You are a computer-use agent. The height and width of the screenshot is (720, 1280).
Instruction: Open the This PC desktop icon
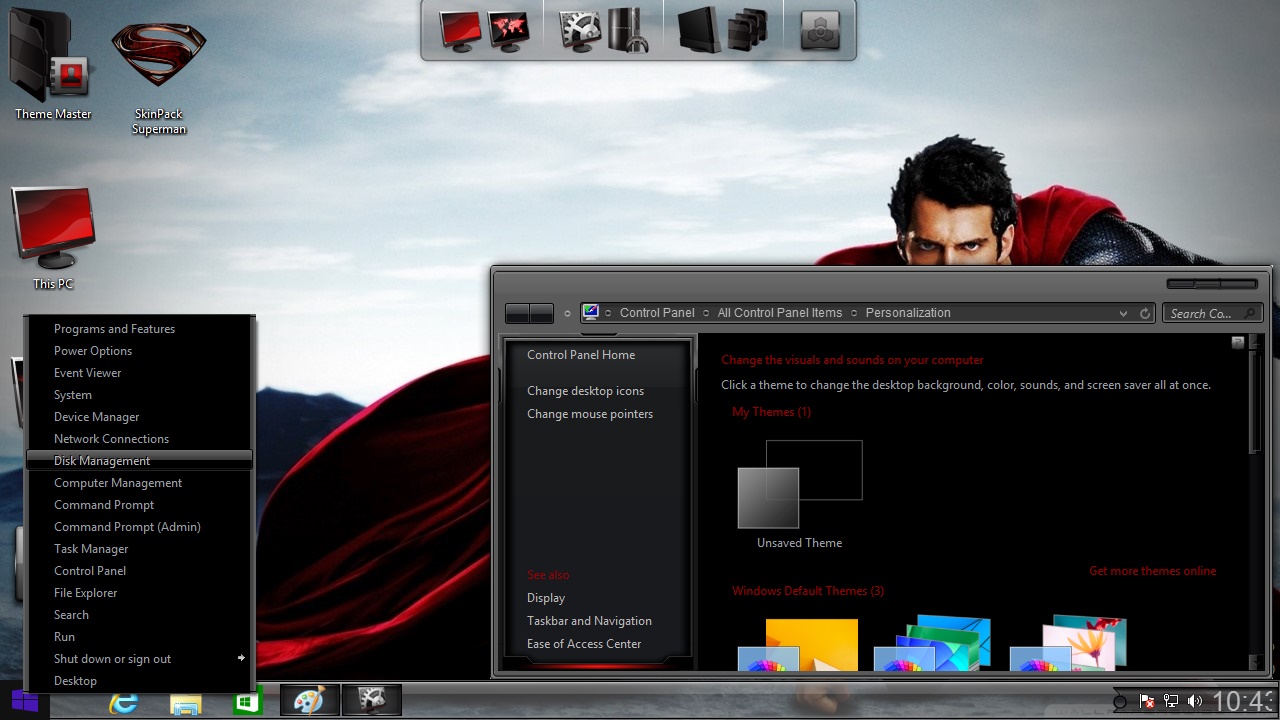[53, 238]
